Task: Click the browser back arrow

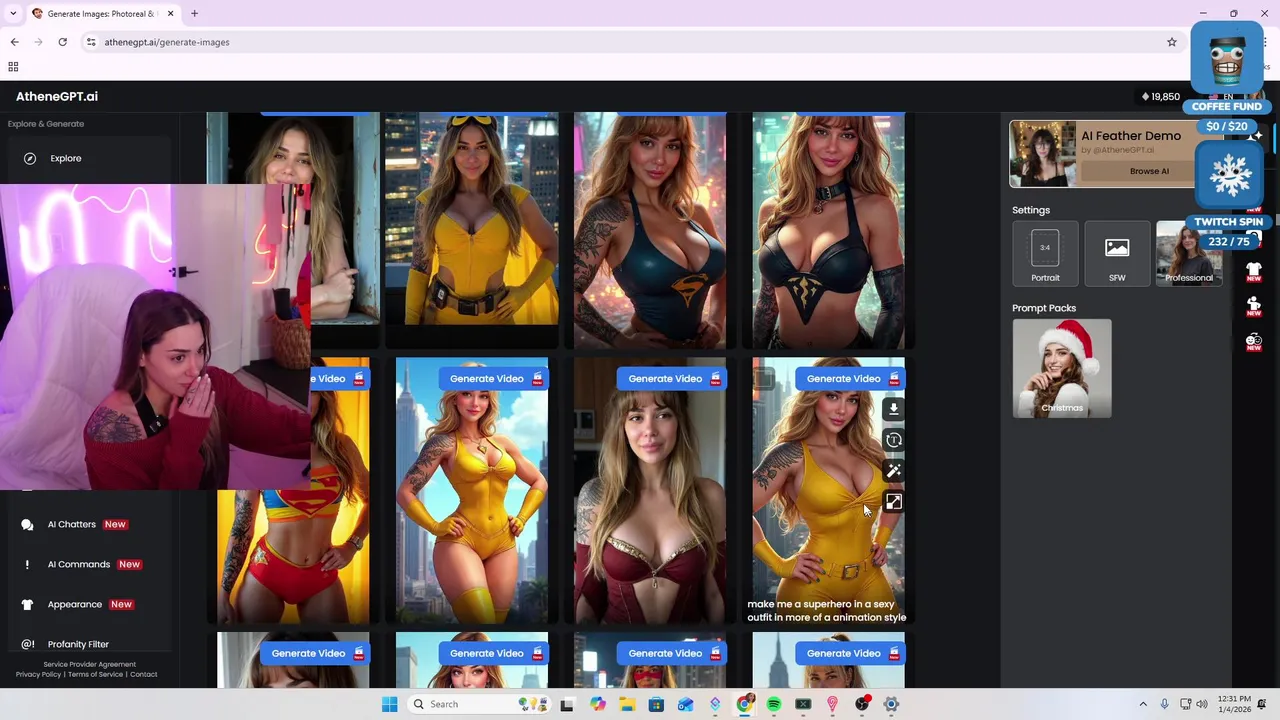Action: [x=14, y=42]
